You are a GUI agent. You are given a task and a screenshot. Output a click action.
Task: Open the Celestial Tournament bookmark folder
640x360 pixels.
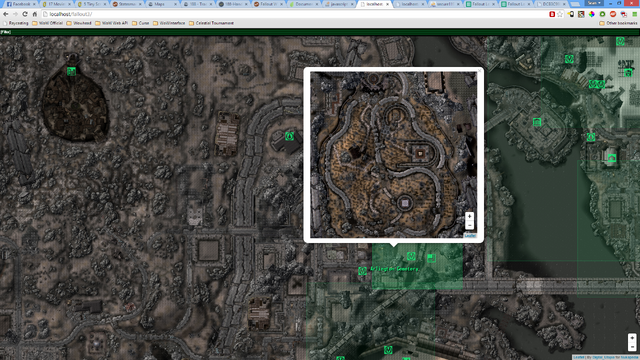click(211, 23)
